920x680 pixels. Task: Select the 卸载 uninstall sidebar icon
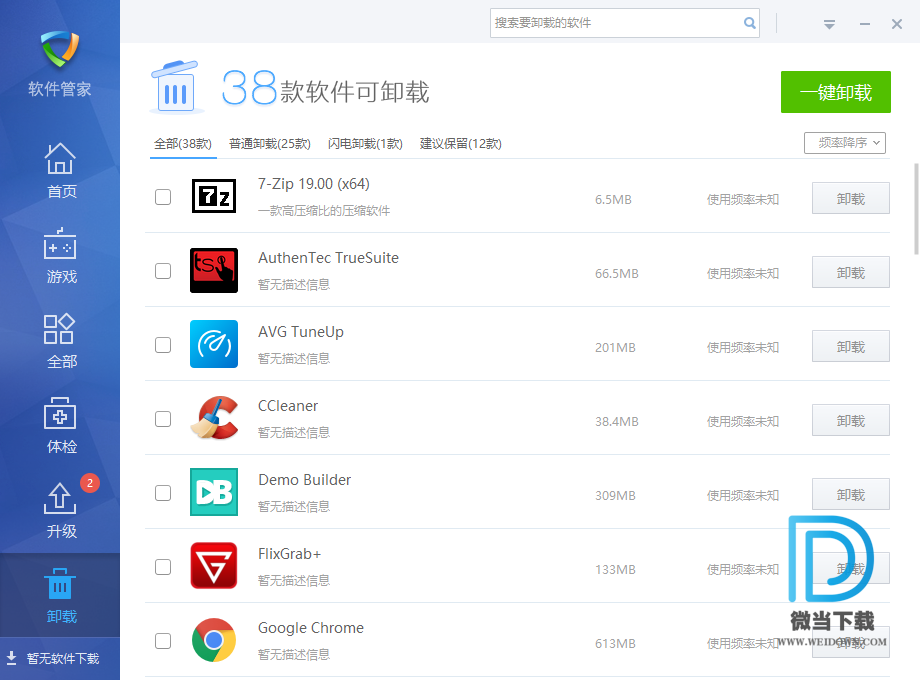60,584
